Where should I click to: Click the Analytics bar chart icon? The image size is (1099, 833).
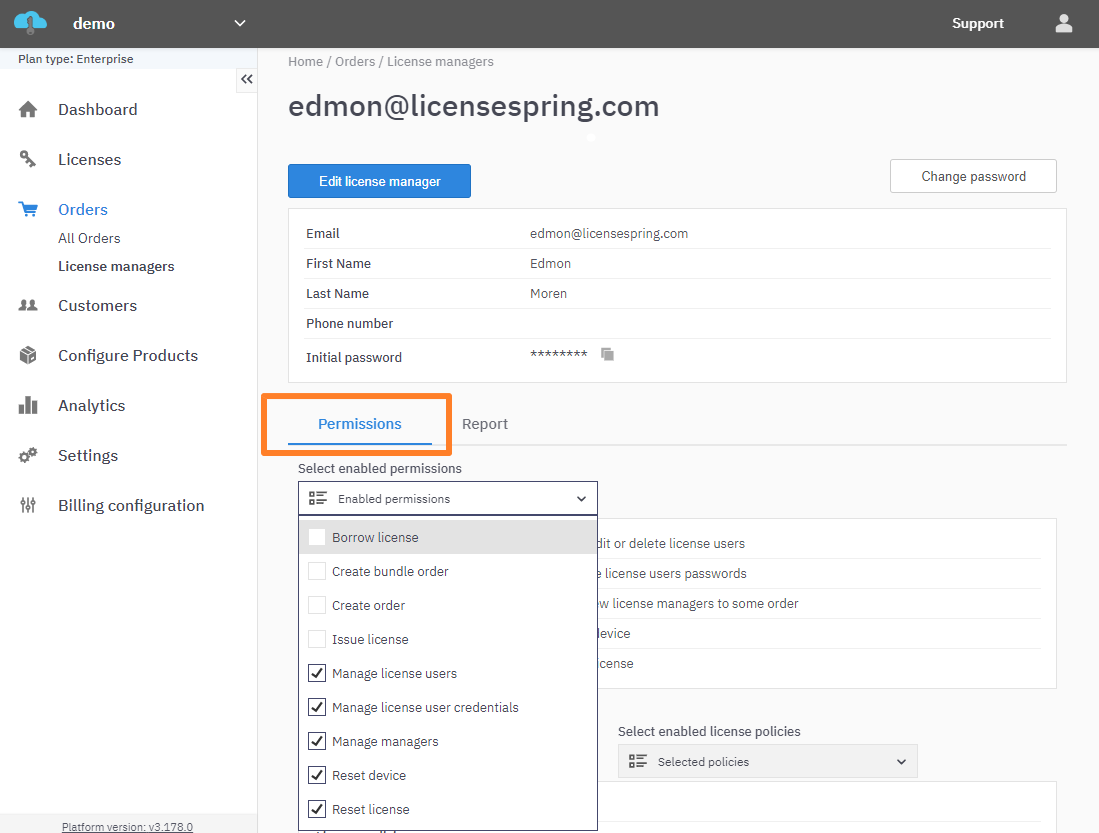point(28,406)
